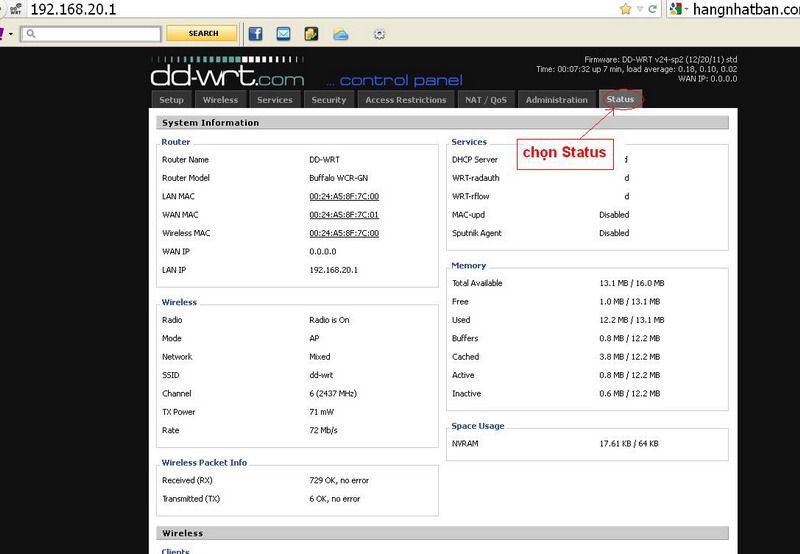
Task: Go to the Security tab
Action: 329,99
